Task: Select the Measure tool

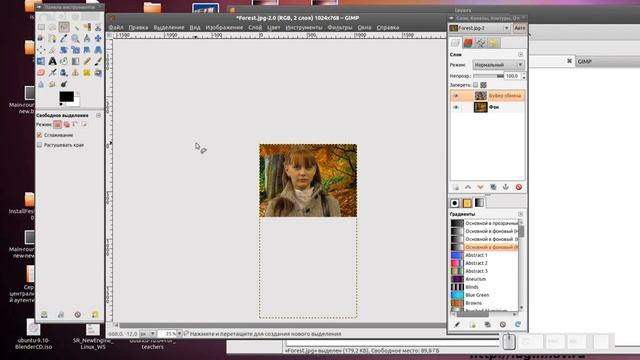Action: [87, 38]
